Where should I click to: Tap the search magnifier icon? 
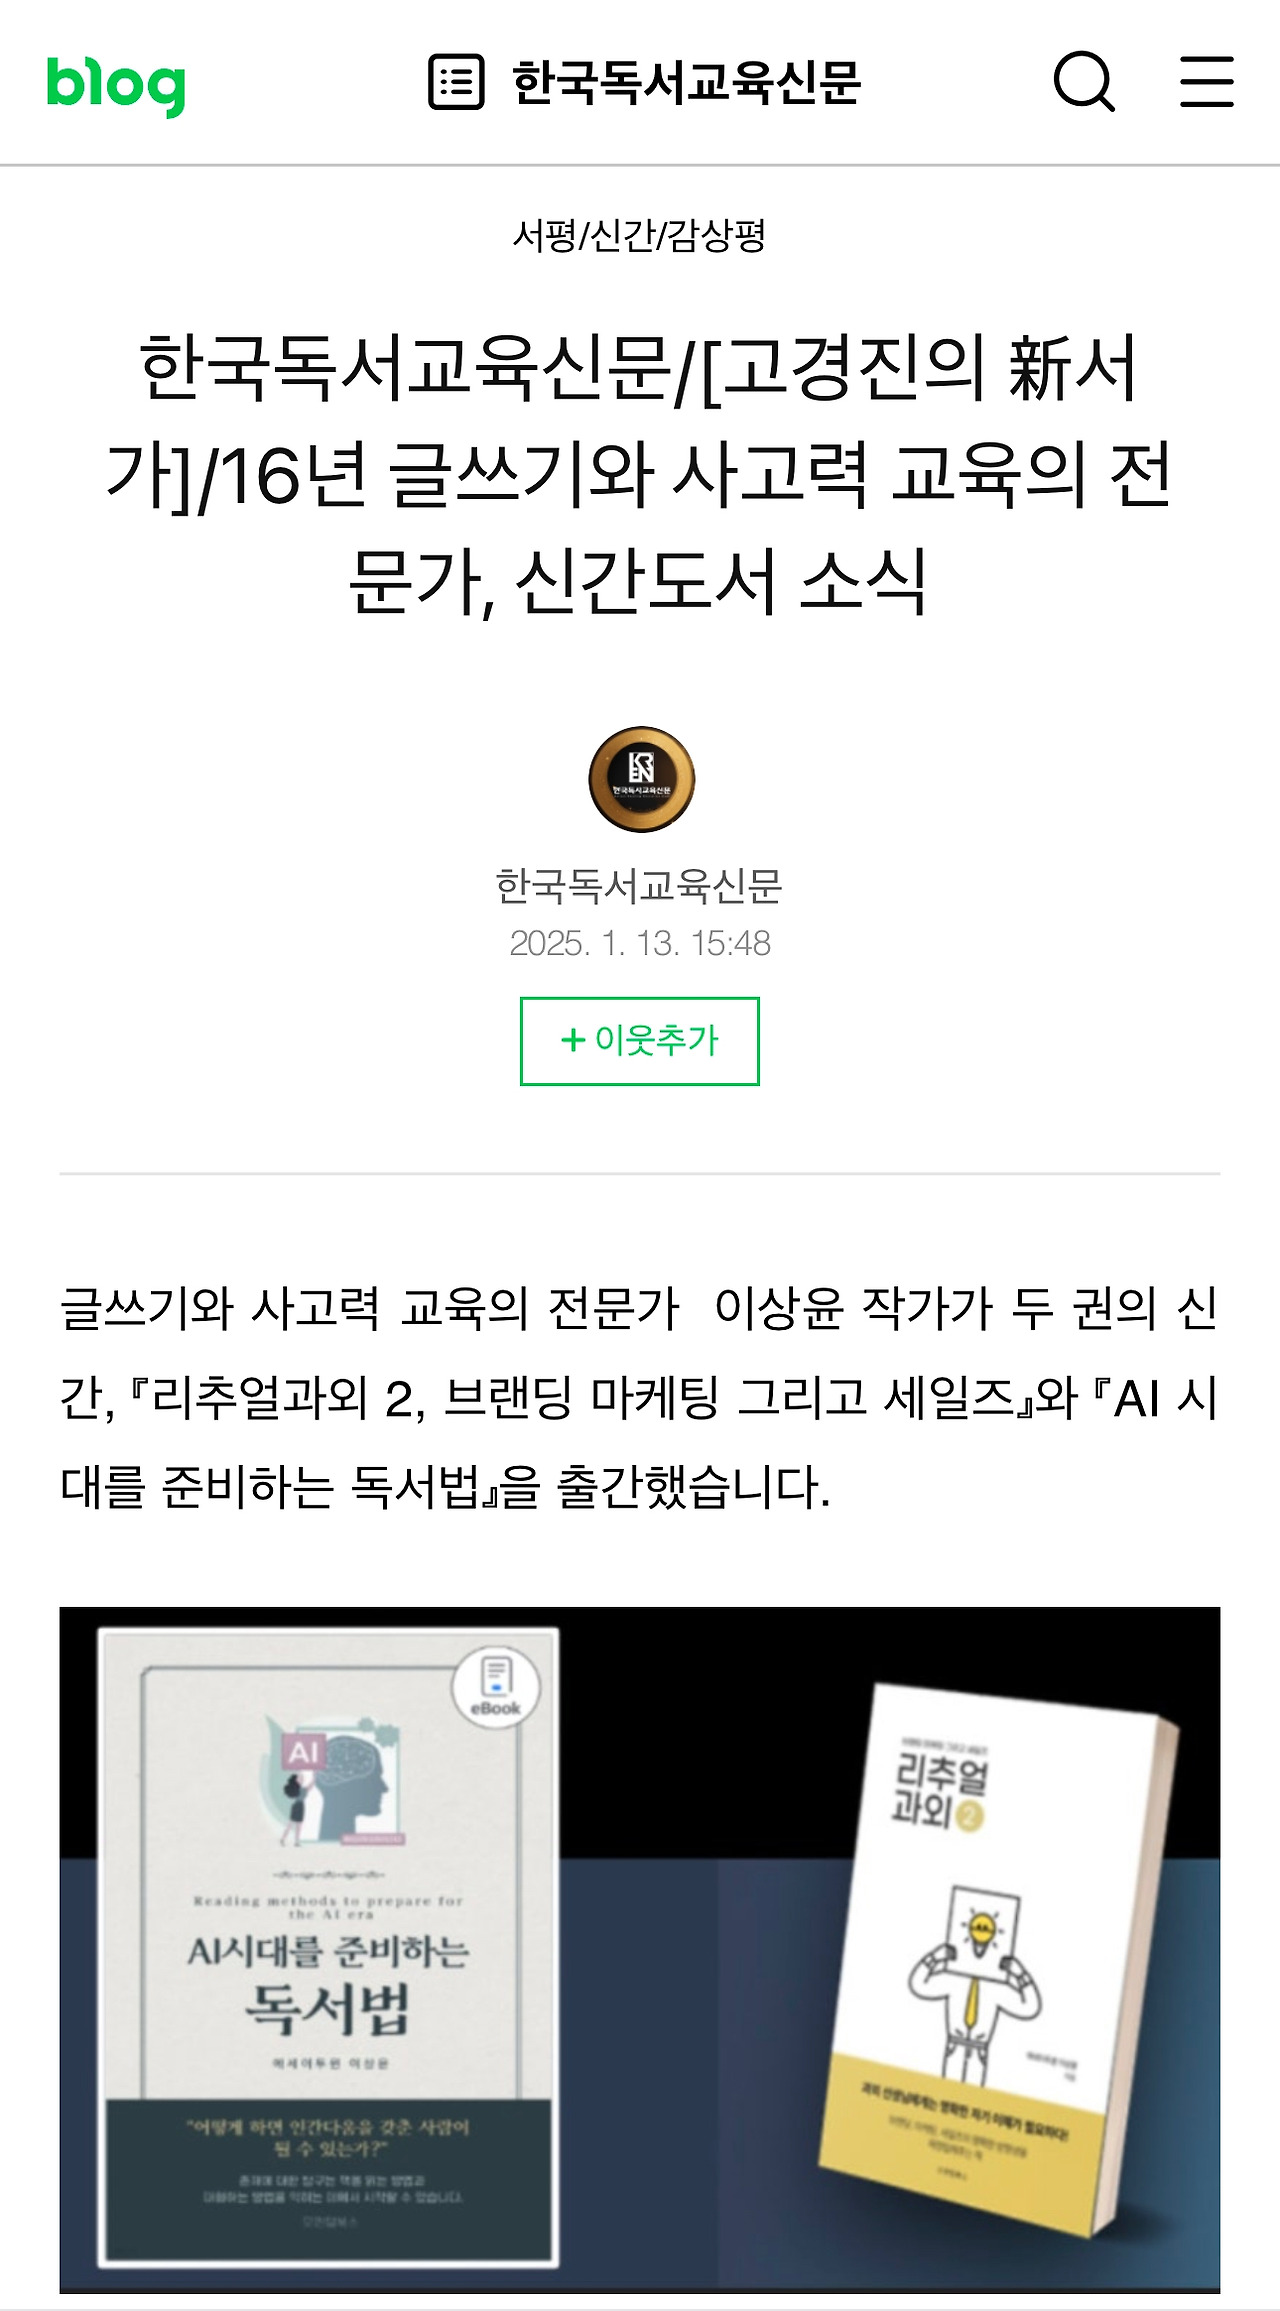point(1084,81)
